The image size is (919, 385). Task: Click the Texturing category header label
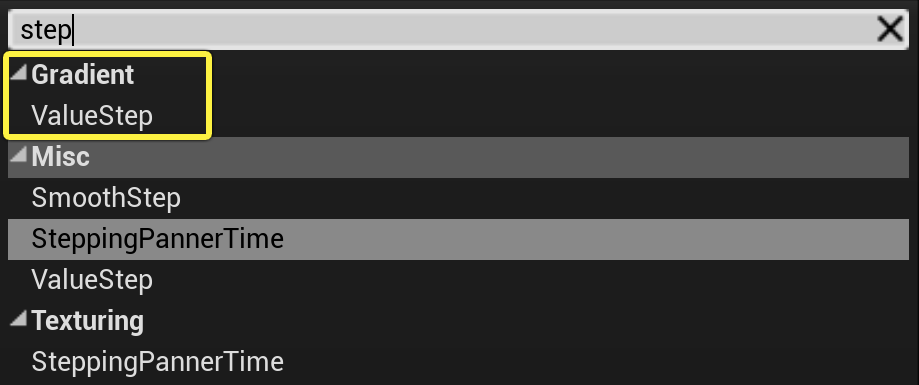[87, 321]
